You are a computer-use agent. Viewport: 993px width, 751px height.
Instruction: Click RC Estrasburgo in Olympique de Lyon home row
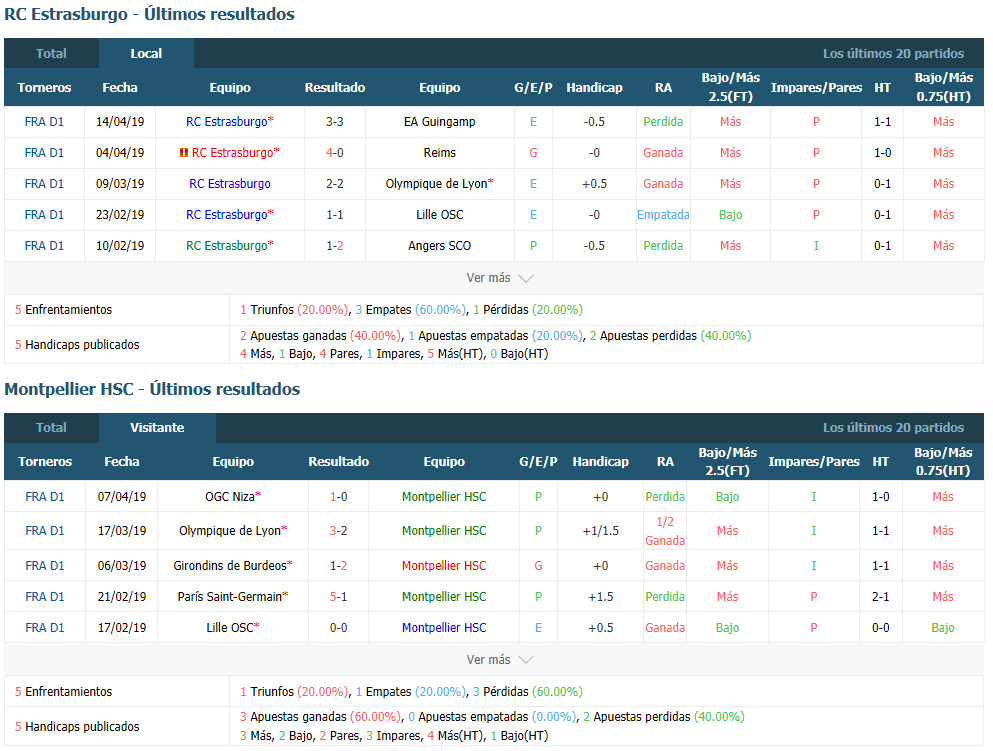pos(230,184)
